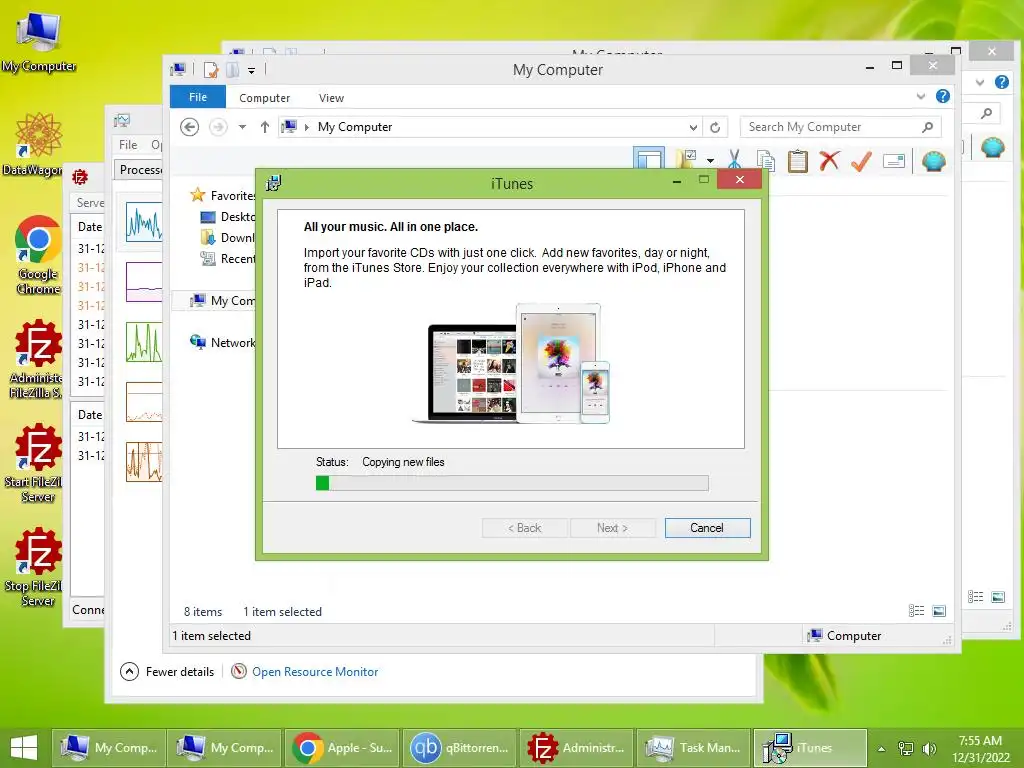Open the address bar history dropdown

click(x=693, y=127)
